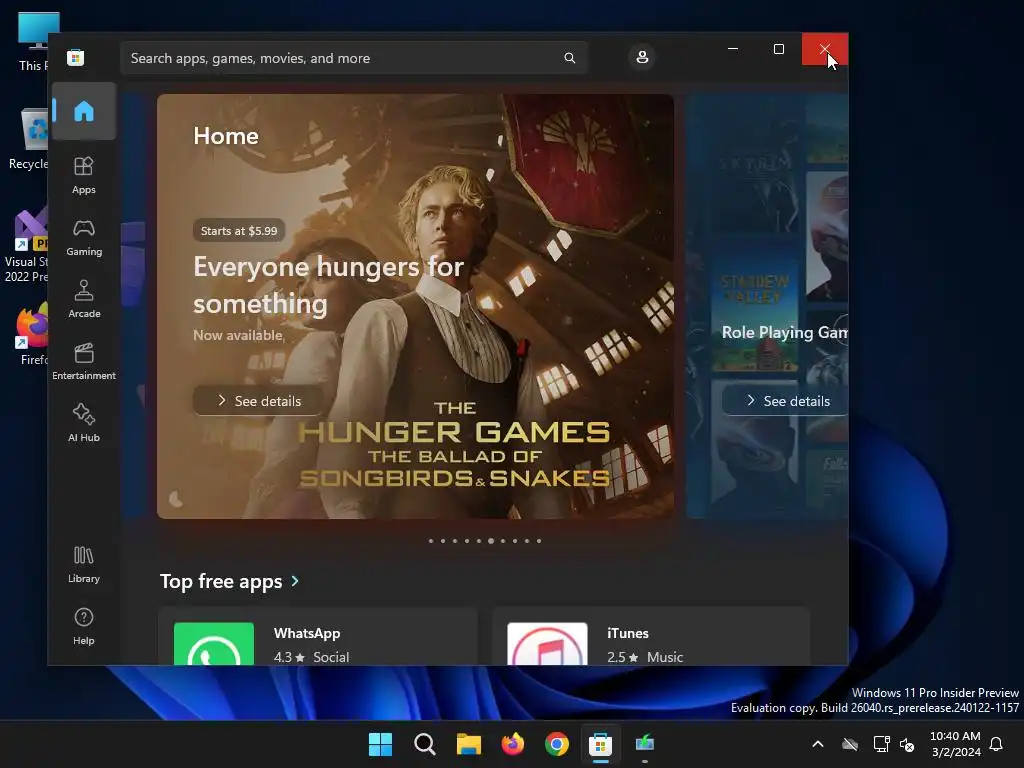Click the taskbar app right of Store
1024x768 pixels.
coord(645,744)
